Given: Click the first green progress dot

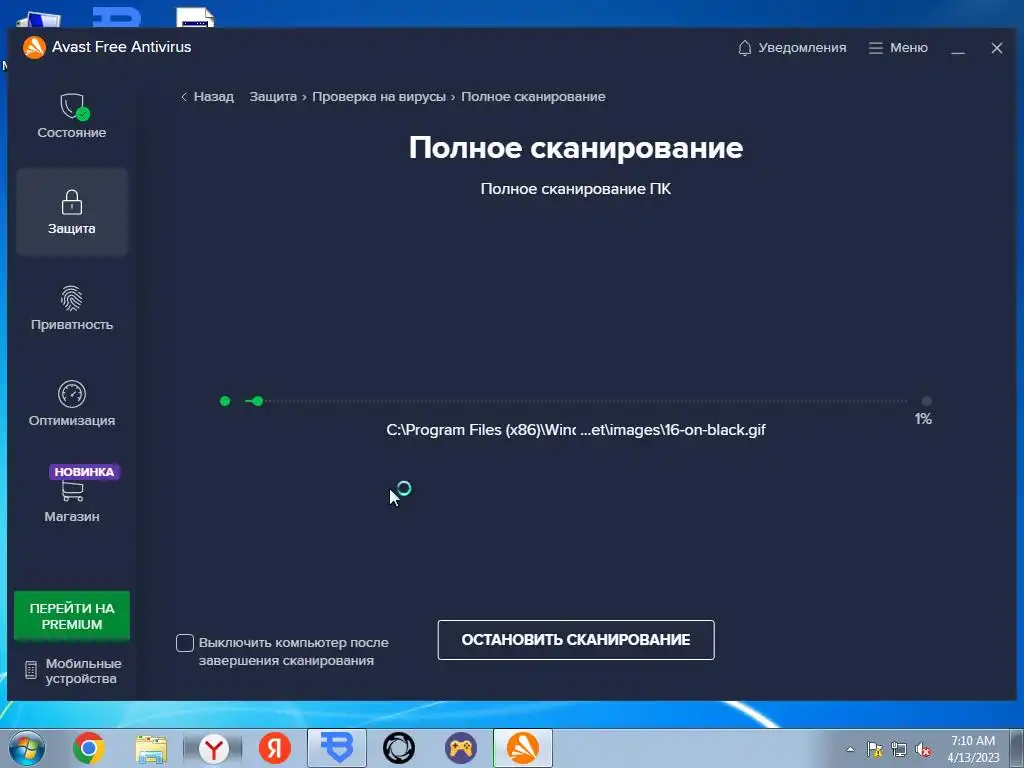Looking at the screenshot, I should coord(225,401).
